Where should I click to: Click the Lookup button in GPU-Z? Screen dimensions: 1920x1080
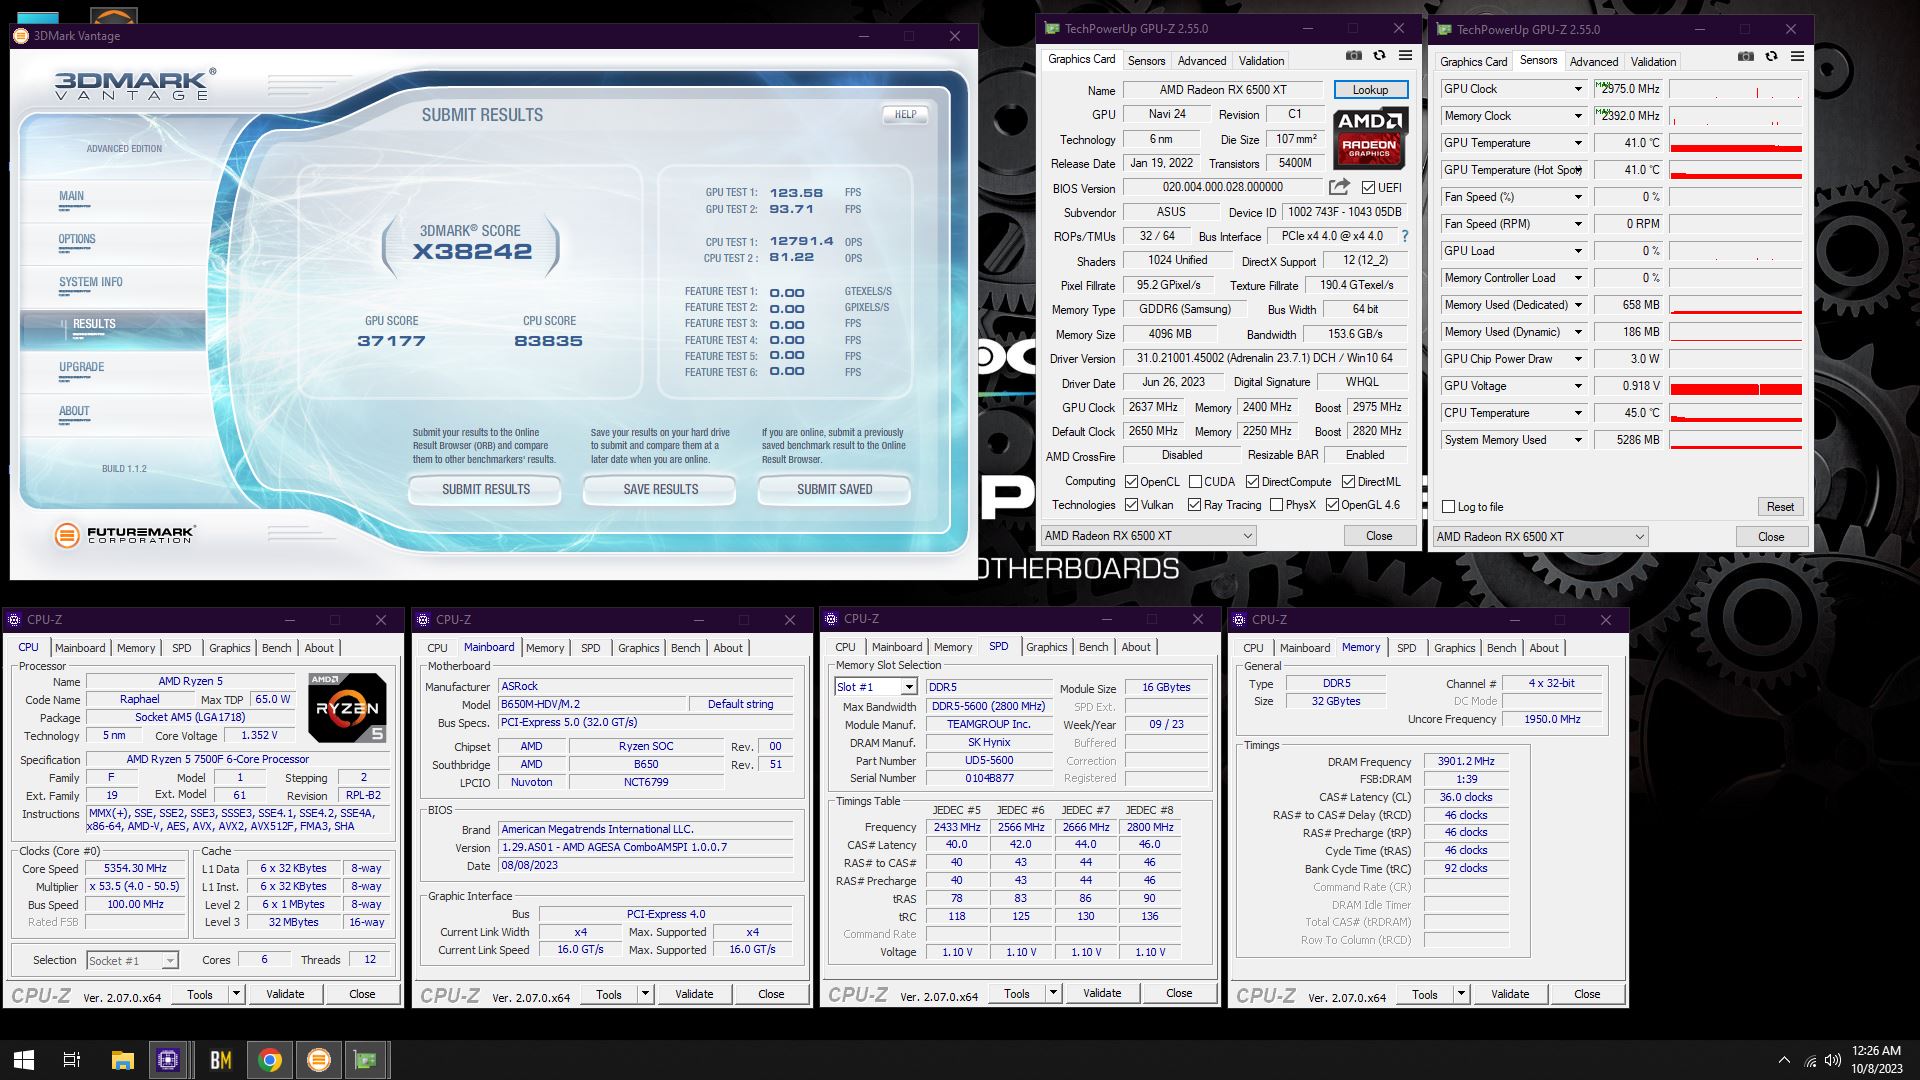(x=1370, y=90)
